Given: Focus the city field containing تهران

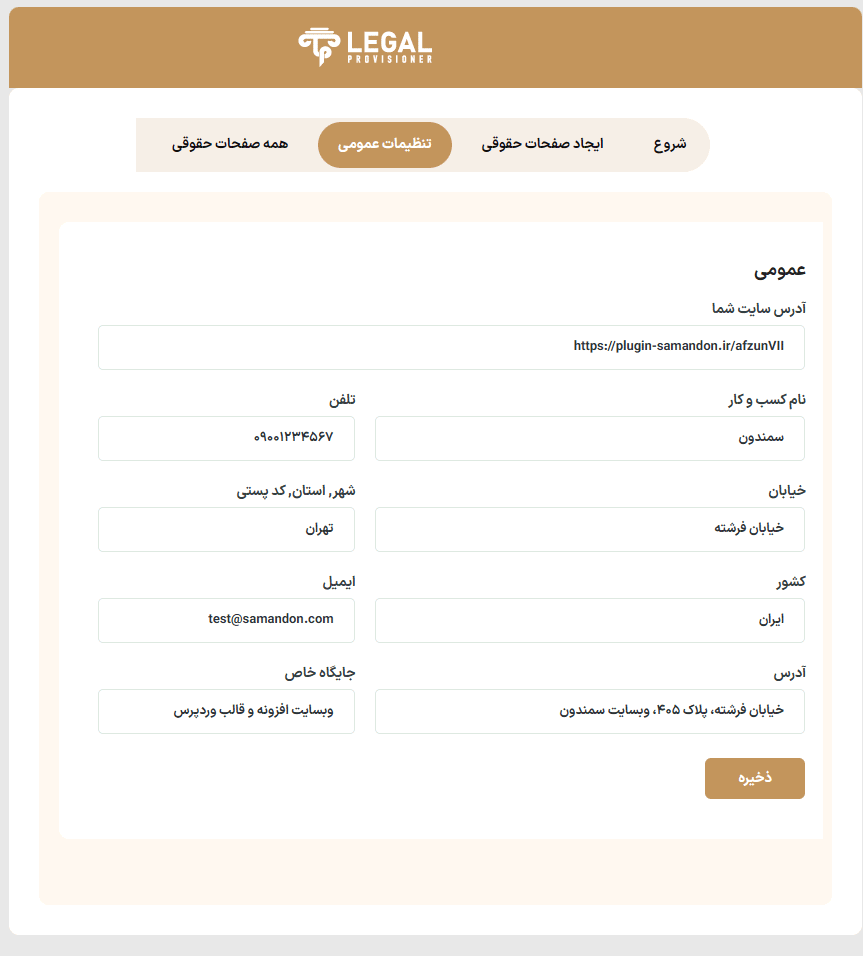Looking at the screenshot, I should (x=226, y=529).
